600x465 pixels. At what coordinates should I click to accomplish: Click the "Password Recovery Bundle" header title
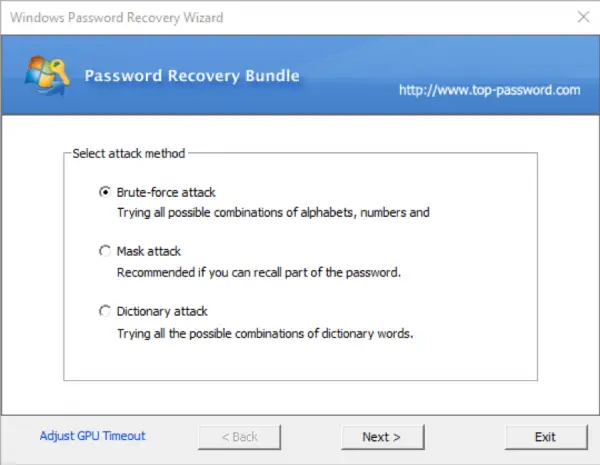click(192, 75)
